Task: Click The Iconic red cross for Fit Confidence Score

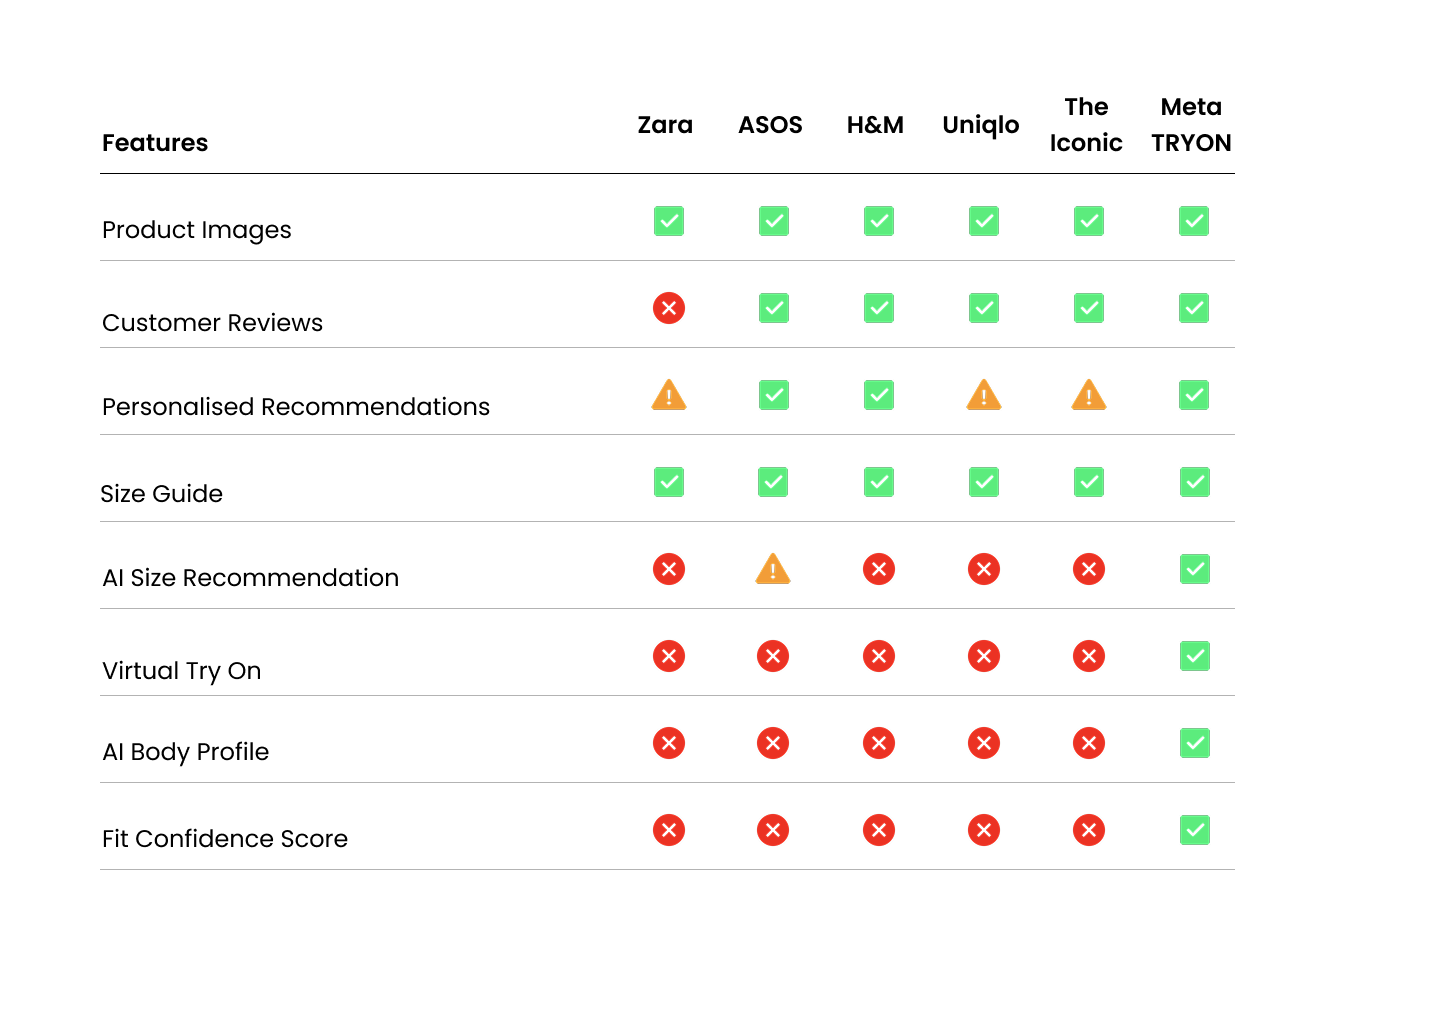Action: (x=1089, y=830)
